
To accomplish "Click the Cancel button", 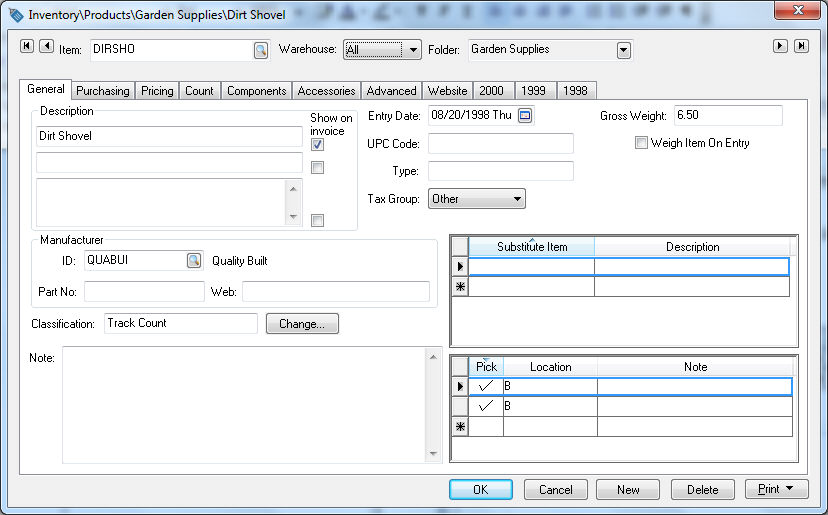I will coord(556,490).
